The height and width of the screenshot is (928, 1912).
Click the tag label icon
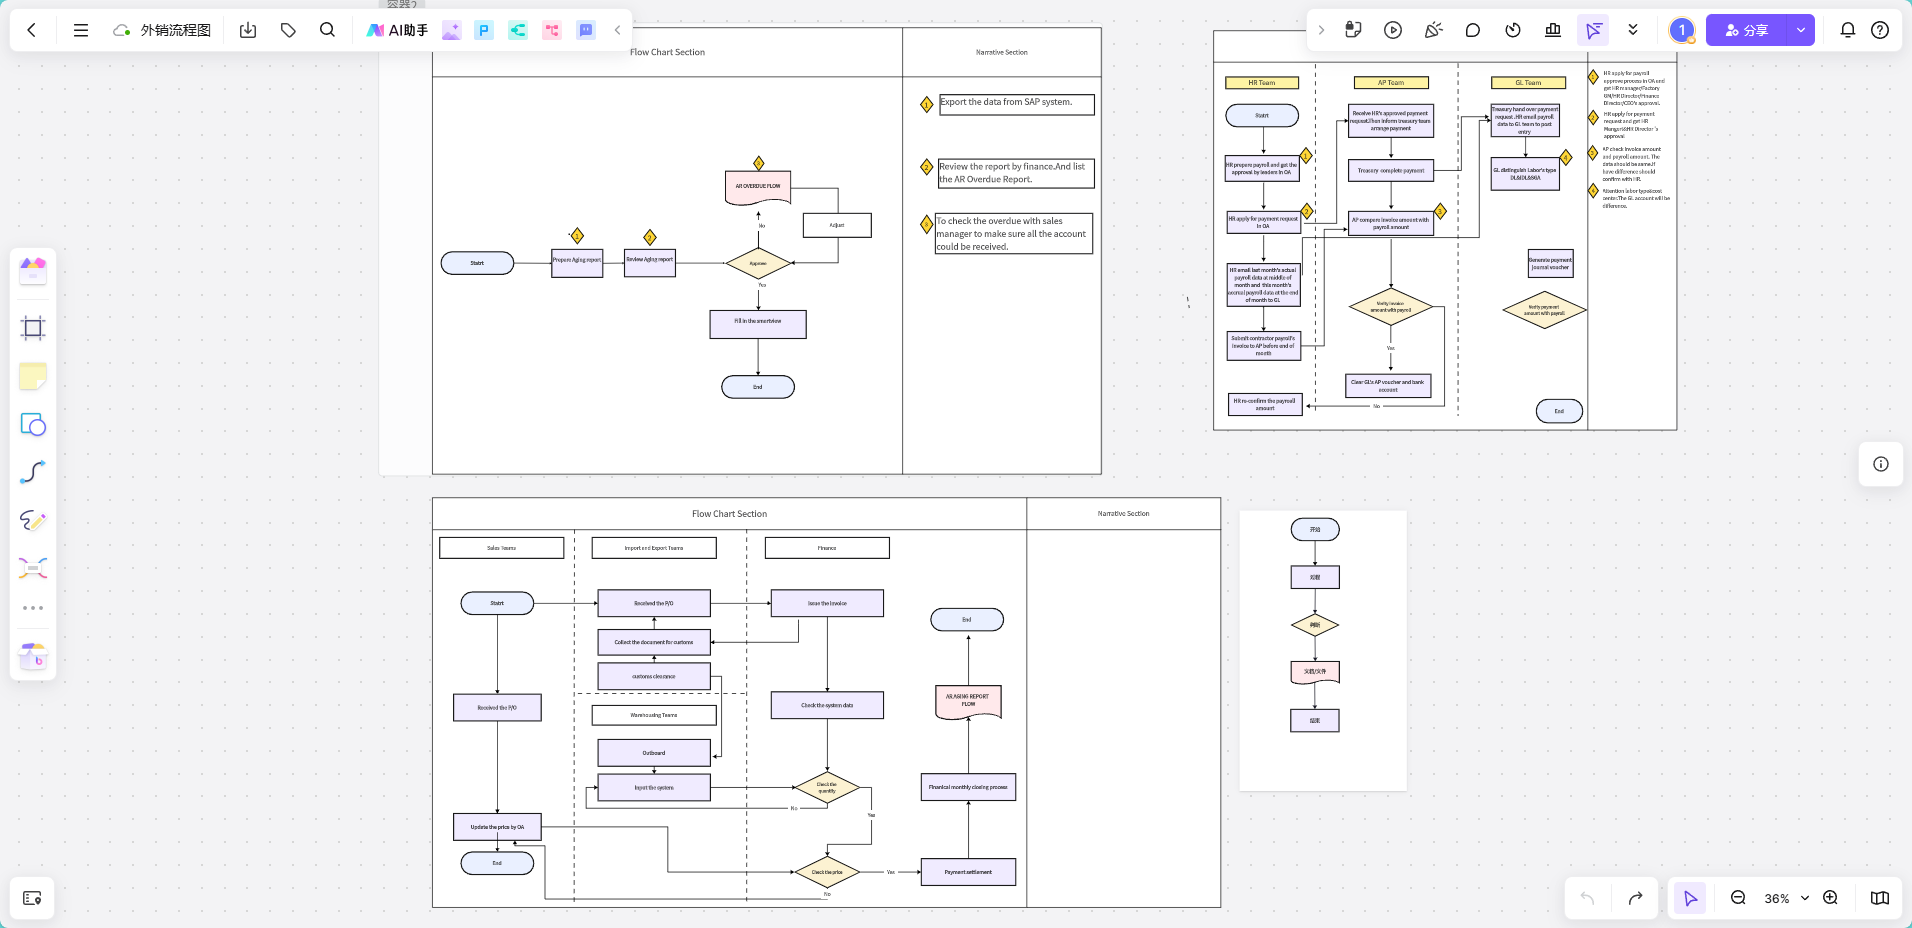288,30
